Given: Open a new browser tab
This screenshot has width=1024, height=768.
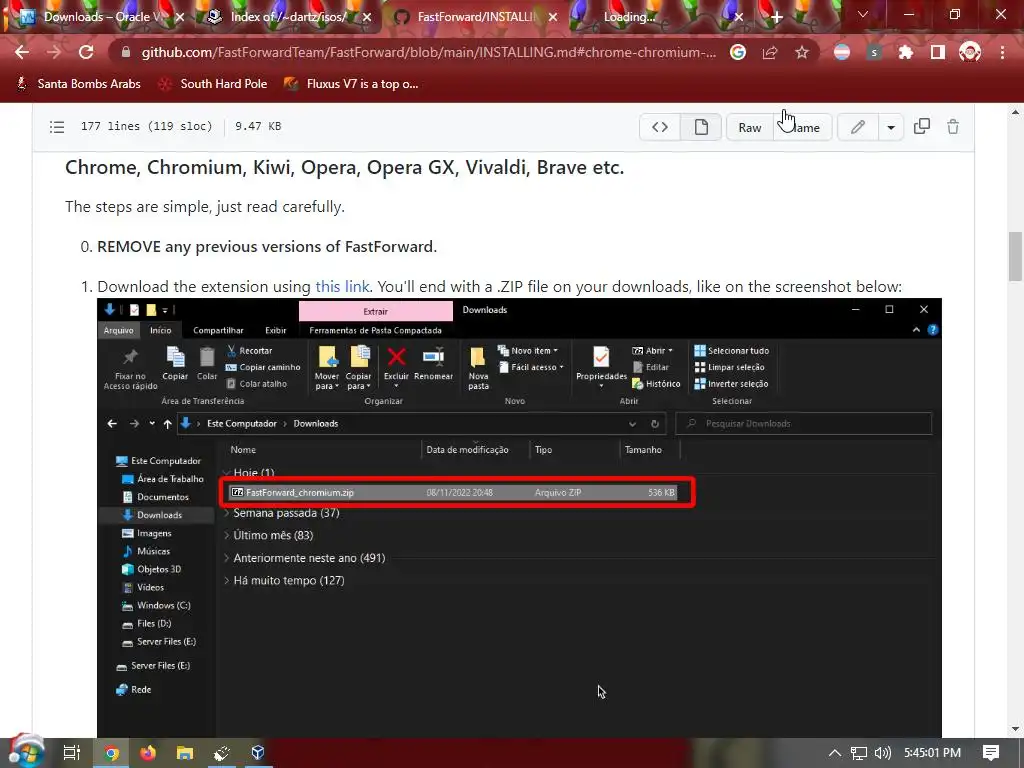Looking at the screenshot, I should 776,17.
